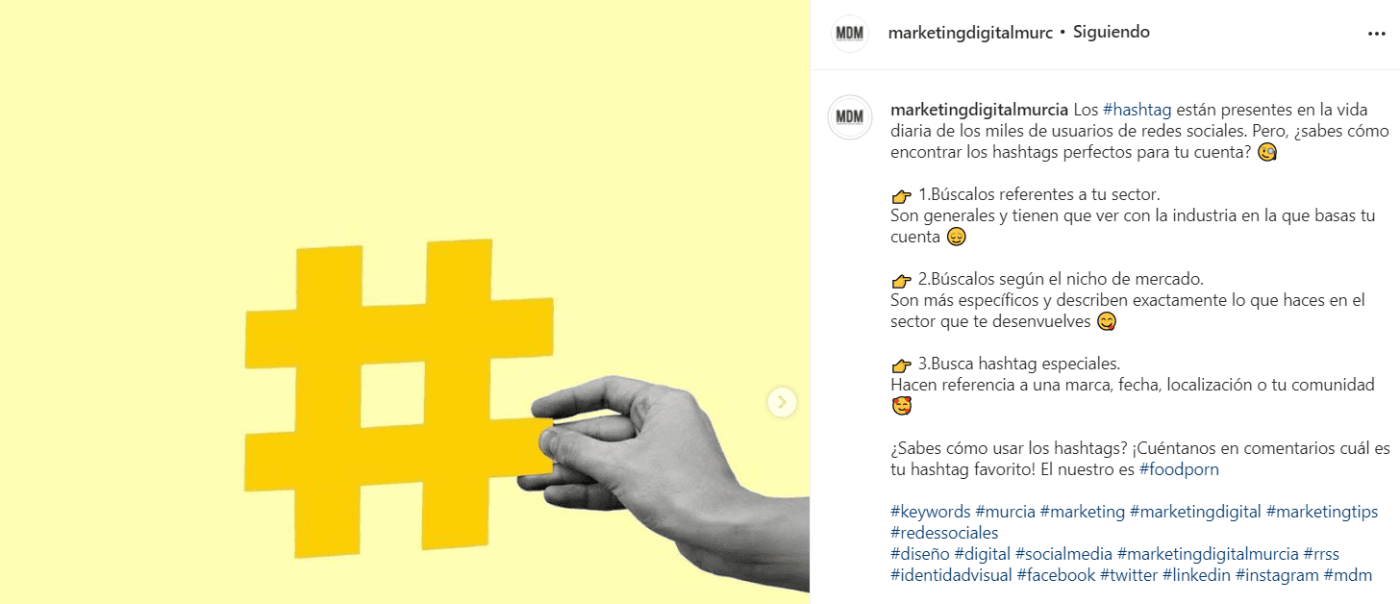Open MDM avatar beside the caption
Viewport: 1400px width, 604px height.
(850, 117)
